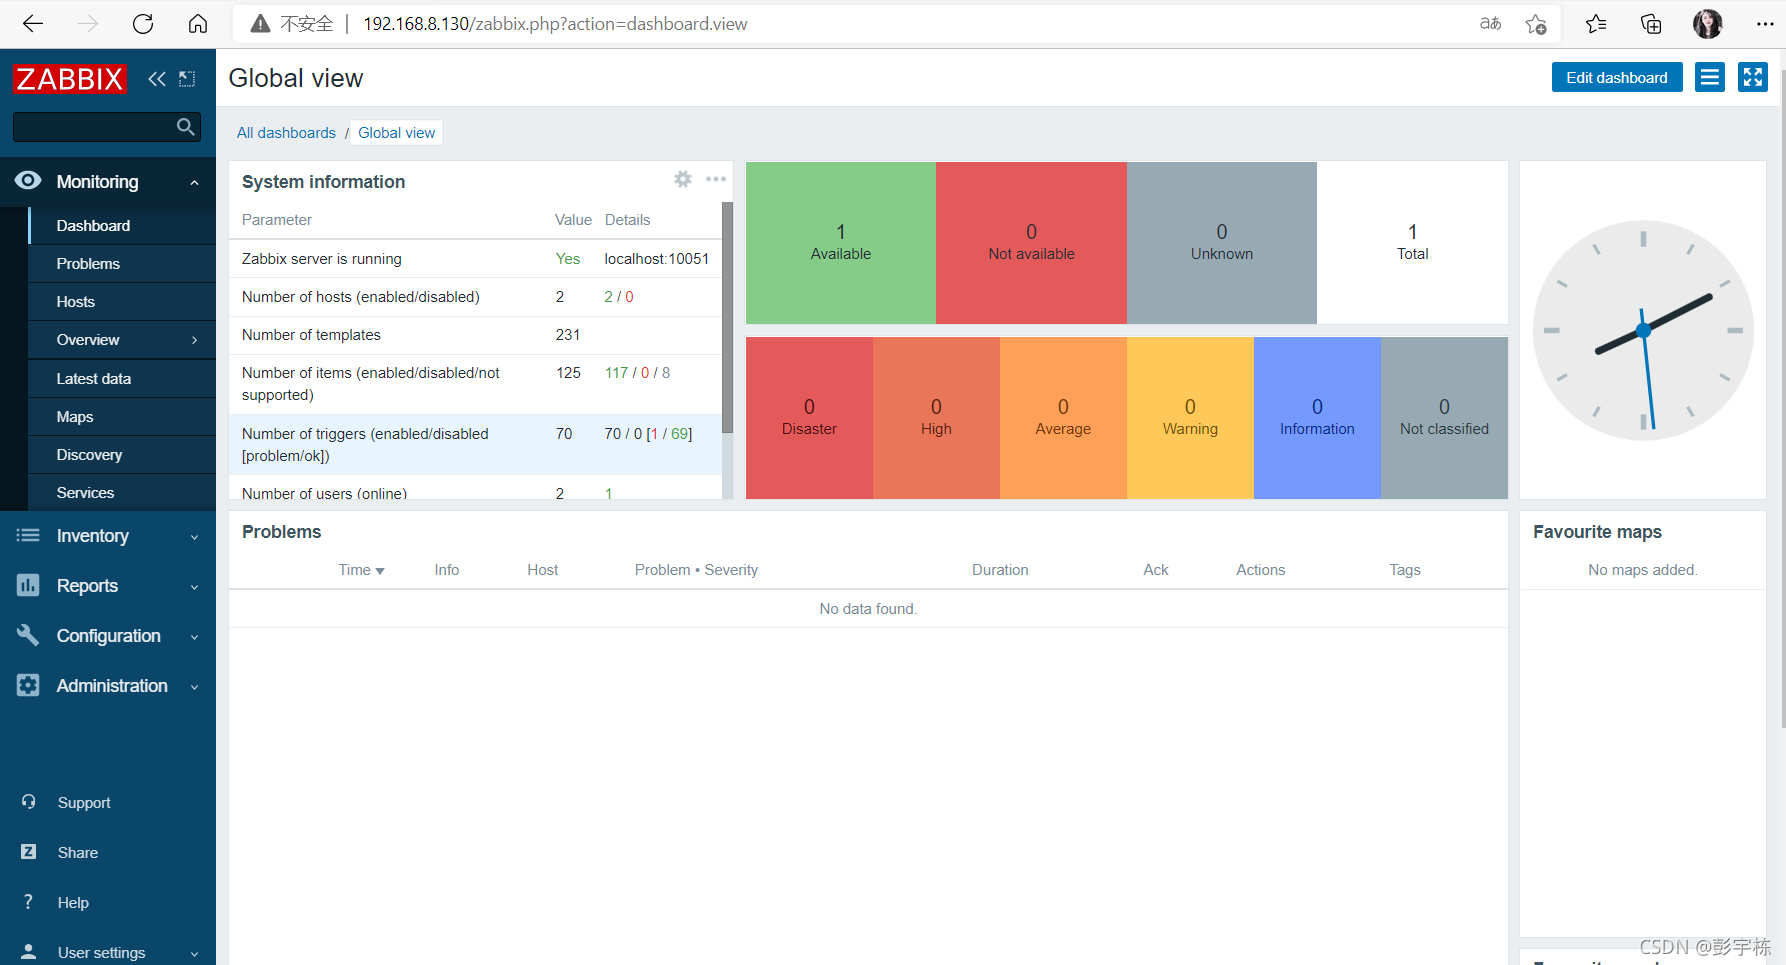Open Hosts in Monitoring menu
The height and width of the screenshot is (965, 1786).
point(122,302)
